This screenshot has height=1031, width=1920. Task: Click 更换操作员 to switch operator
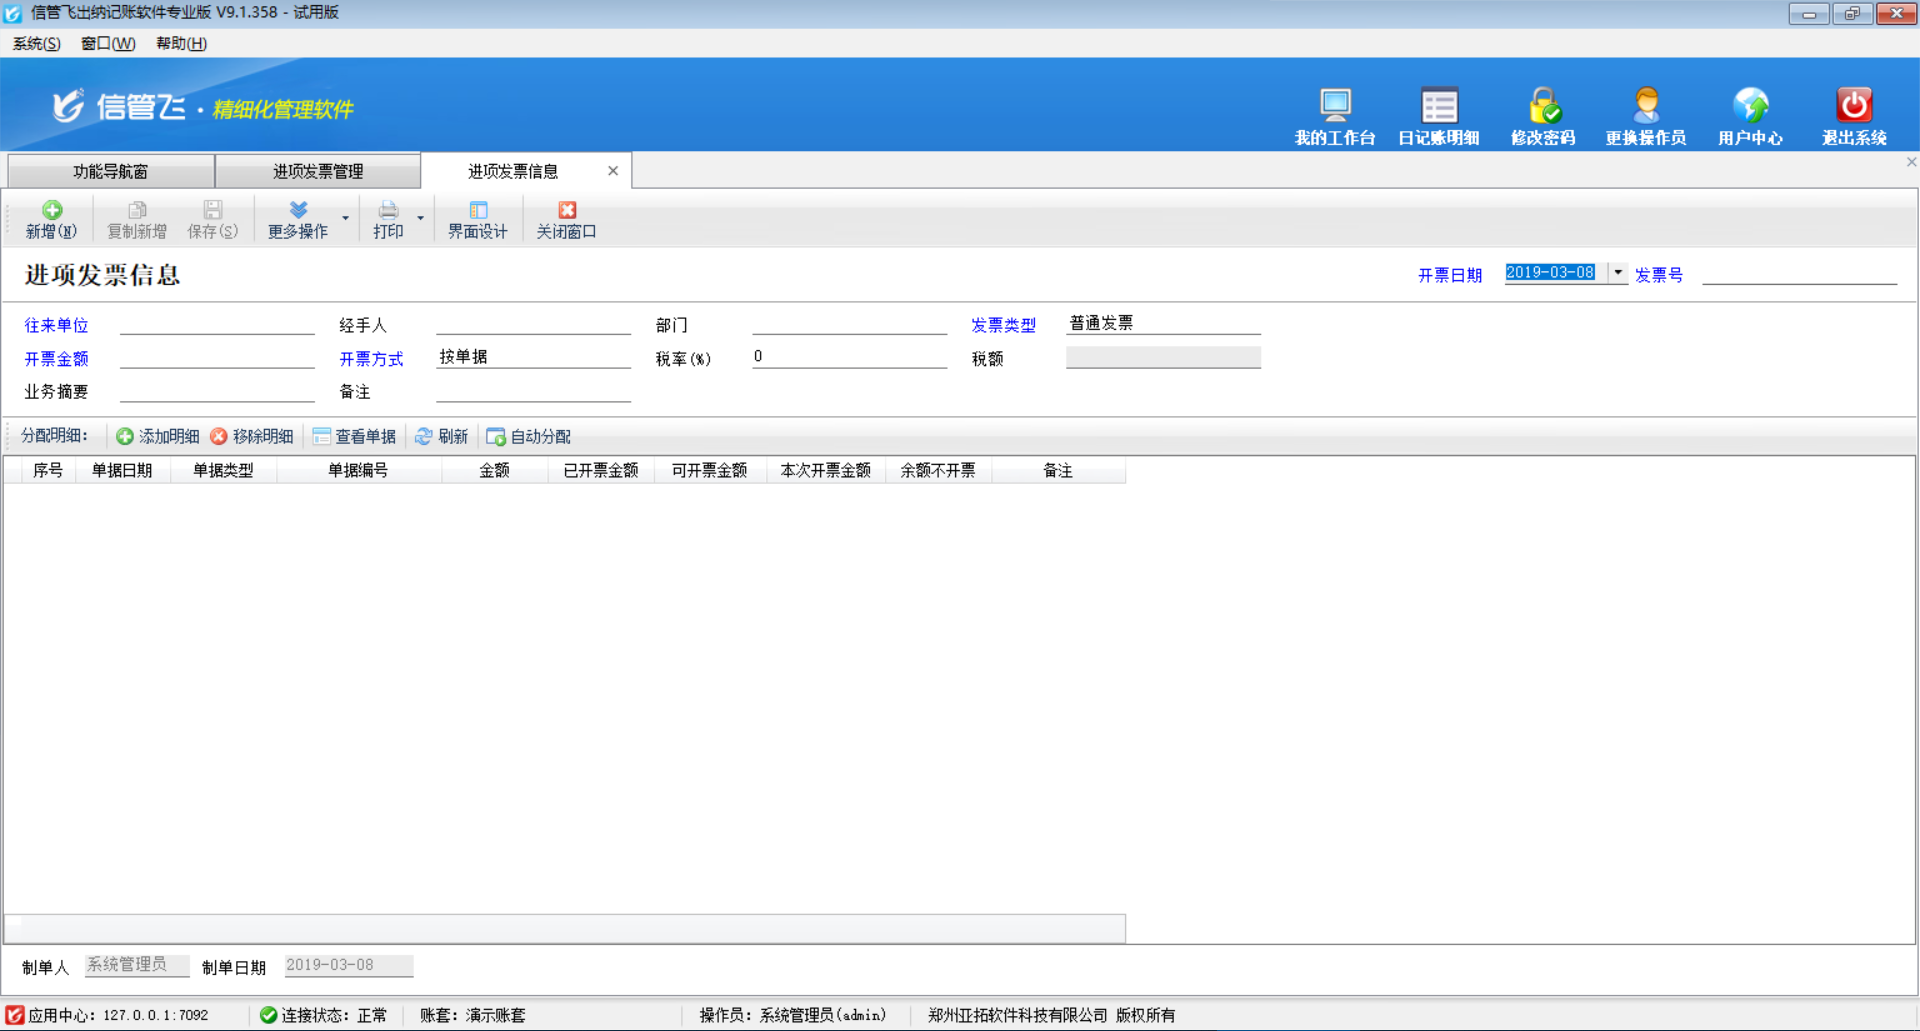pyautogui.click(x=1646, y=113)
